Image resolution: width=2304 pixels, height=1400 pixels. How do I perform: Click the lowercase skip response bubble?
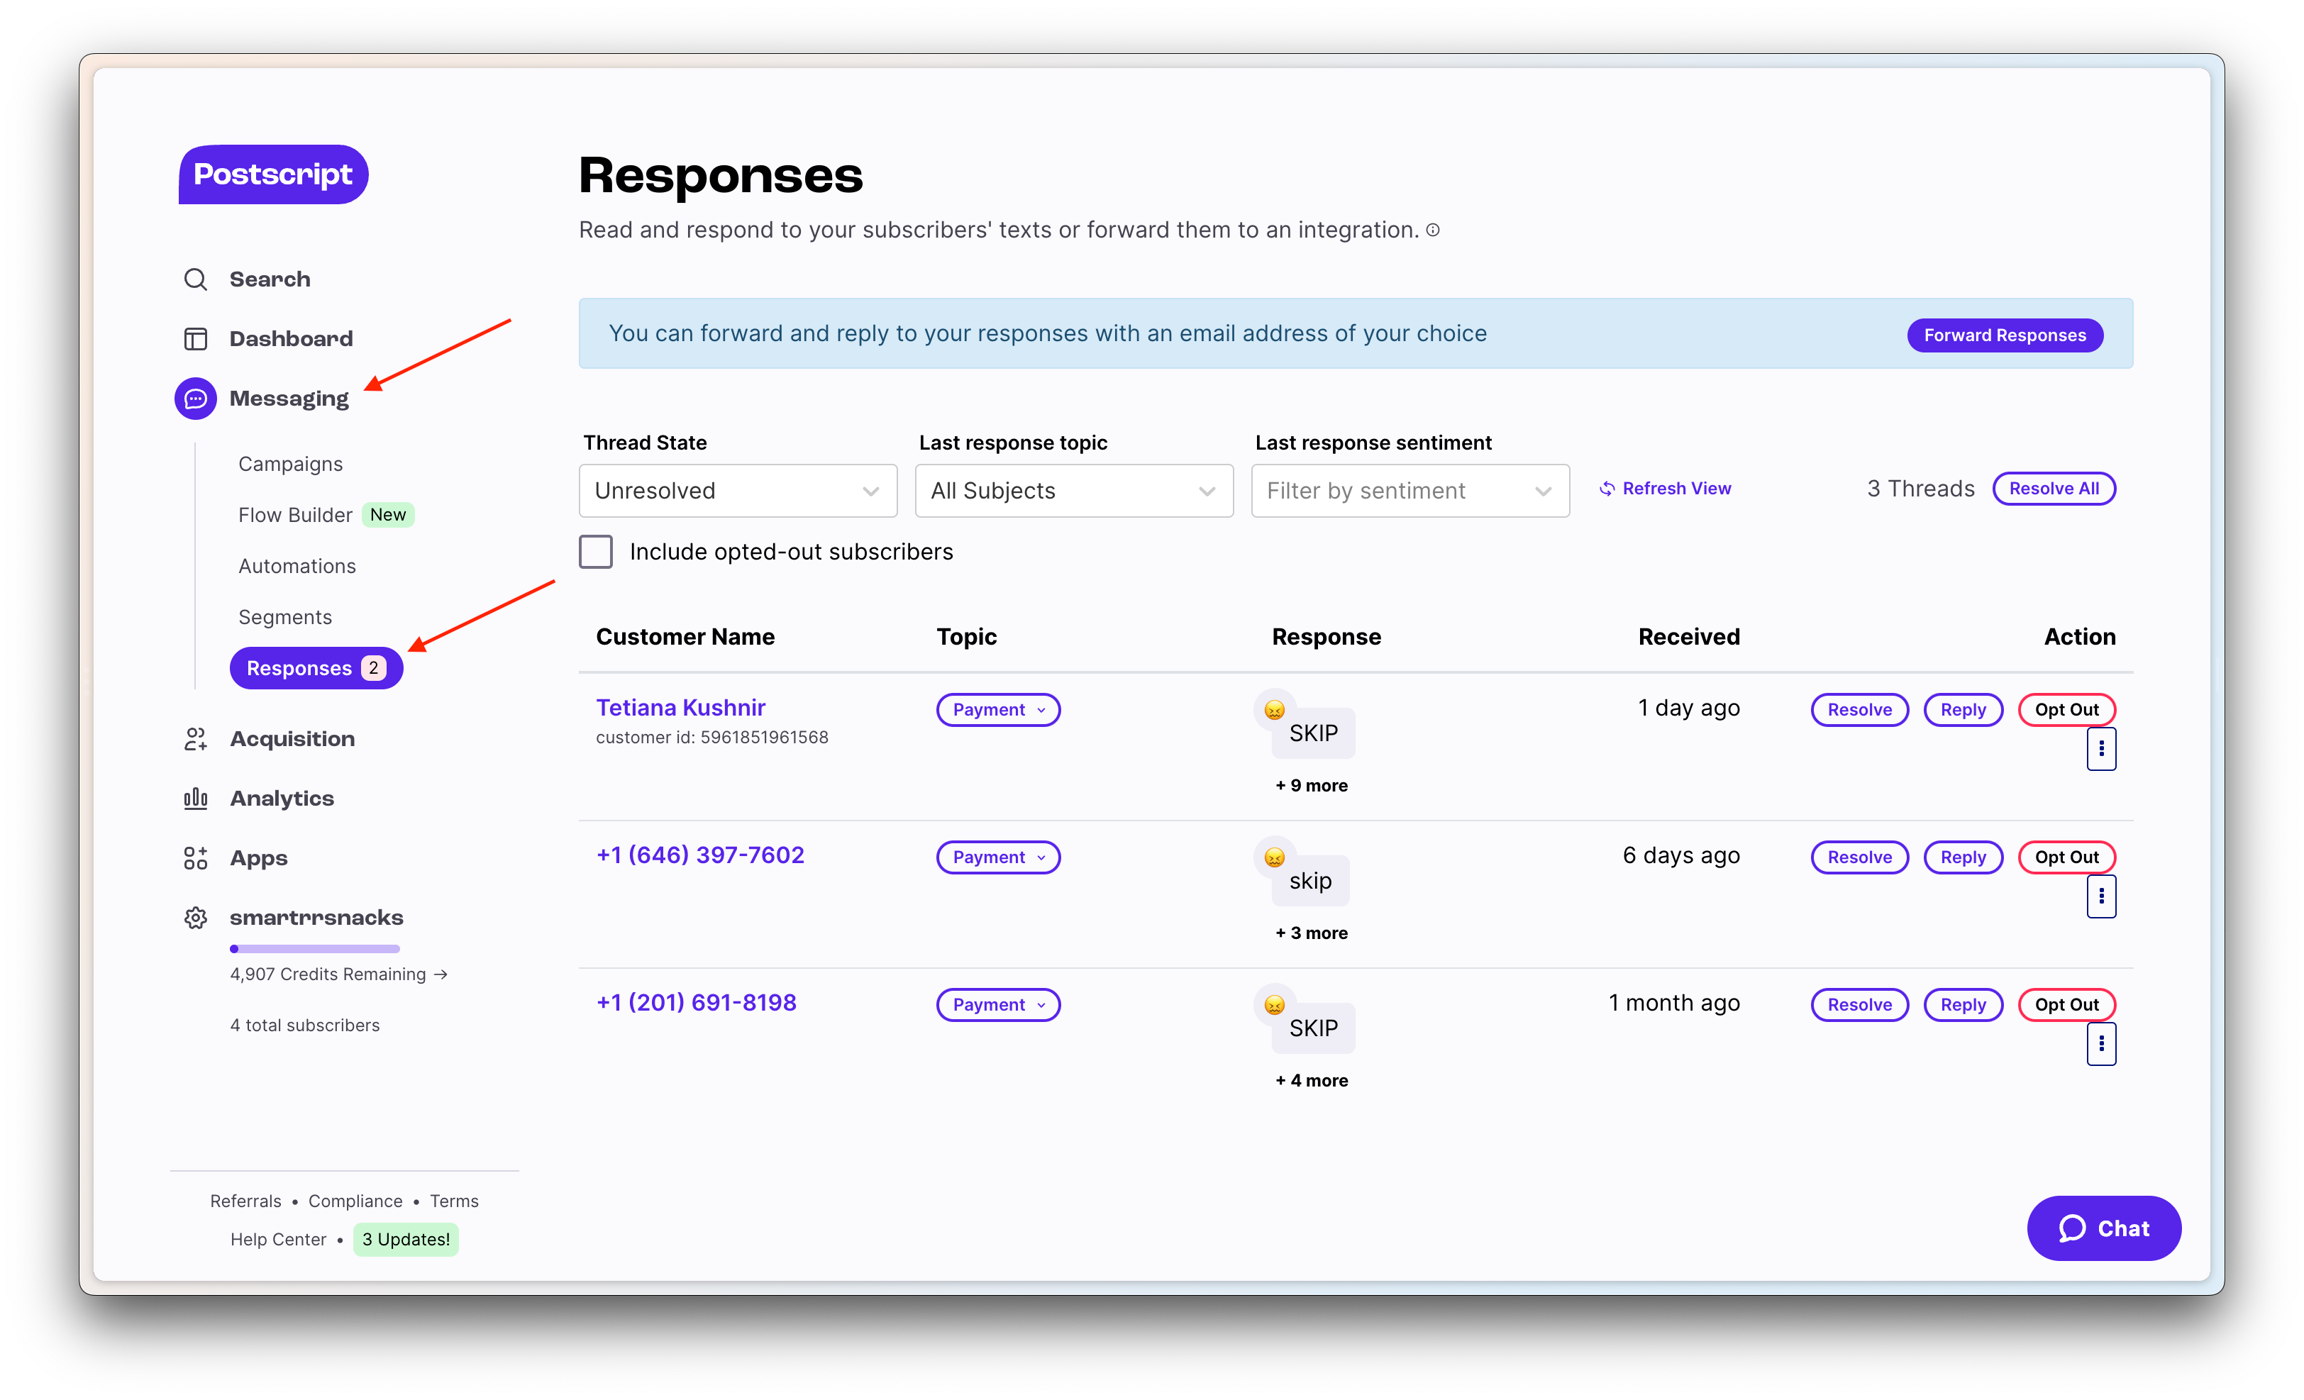1310,881
